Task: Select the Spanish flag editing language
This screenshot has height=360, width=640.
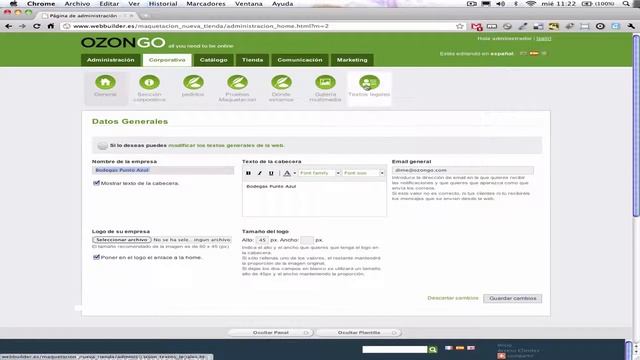Action: (x=534, y=53)
